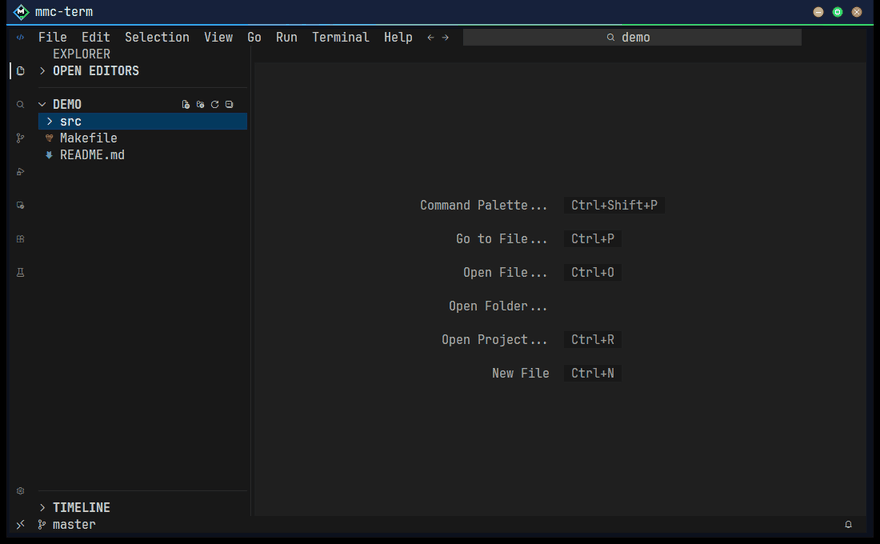Open the Source Control view icon
The height and width of the screenshot is (544, 880).
(x=20, y=138)
